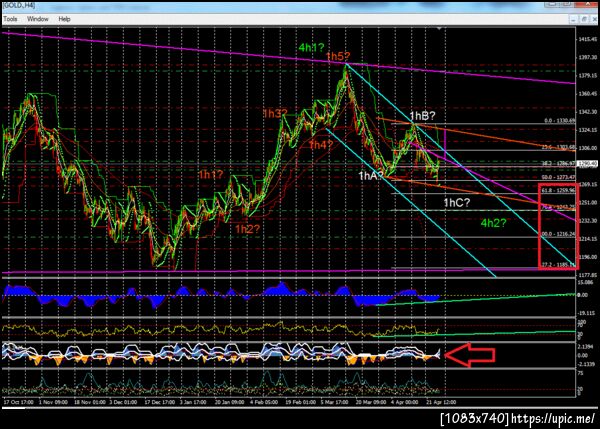
Task: Click Fibonacci level '38.2 - 1286.97'
Action: pyautogui.click(x=559, y=163)
